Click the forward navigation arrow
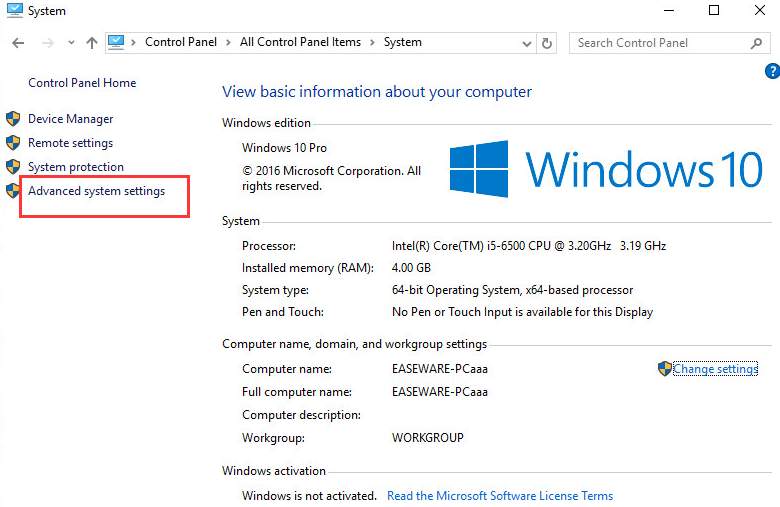 48,43
